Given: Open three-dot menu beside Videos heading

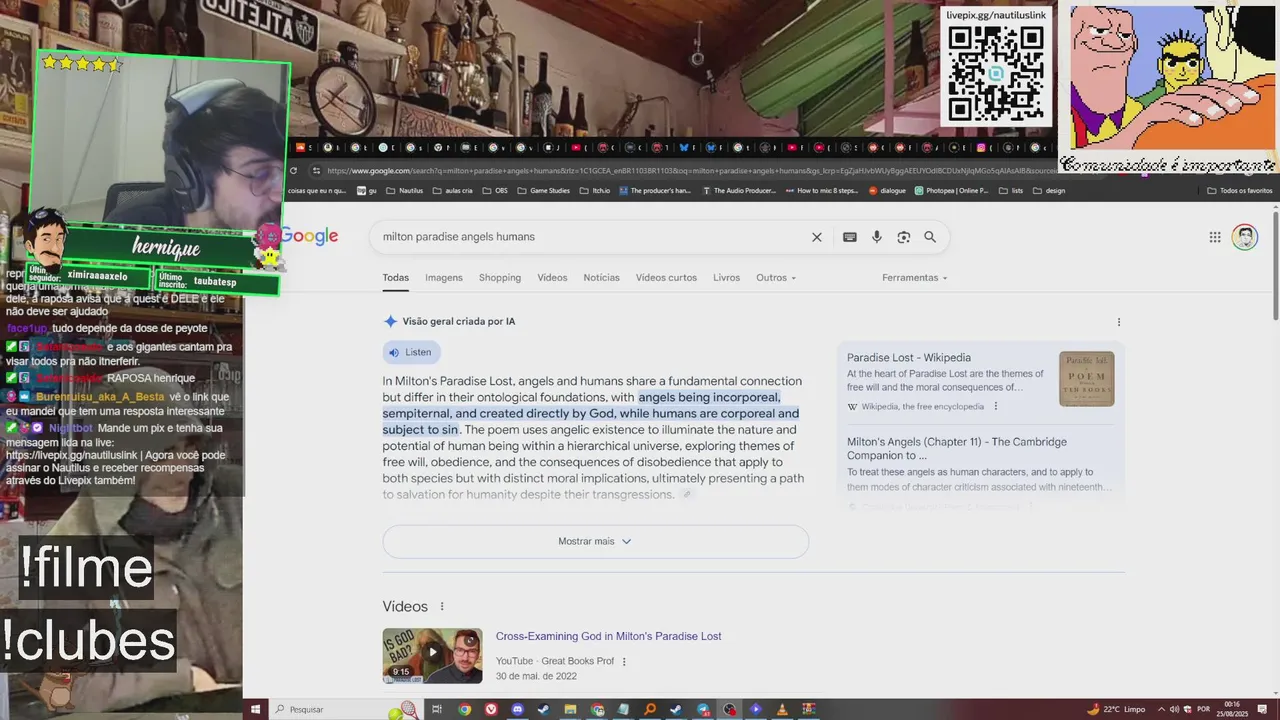Looking at the screenshot, I should 442,606.
